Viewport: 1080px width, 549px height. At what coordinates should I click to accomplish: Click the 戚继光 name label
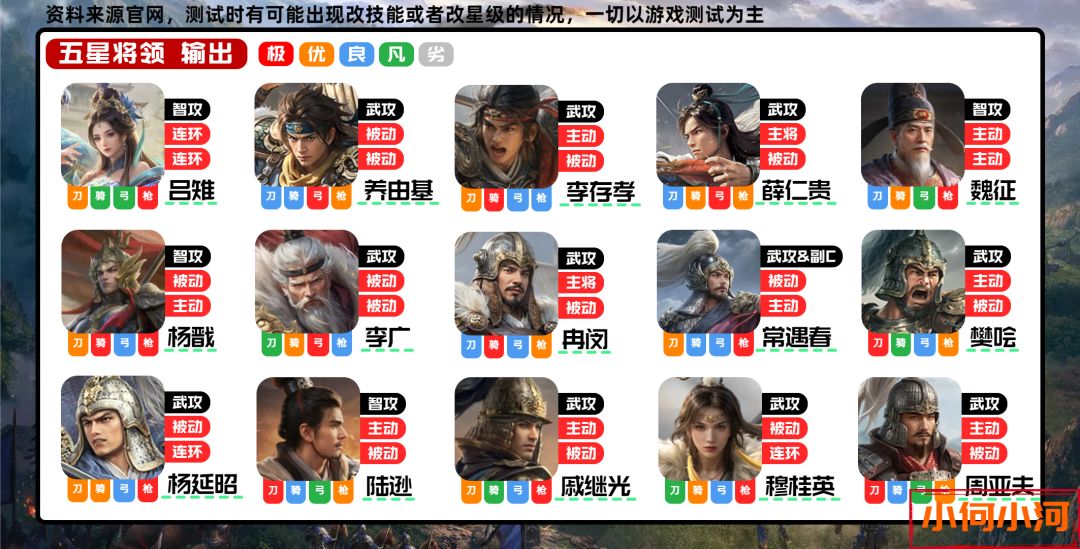coord(596,486)
